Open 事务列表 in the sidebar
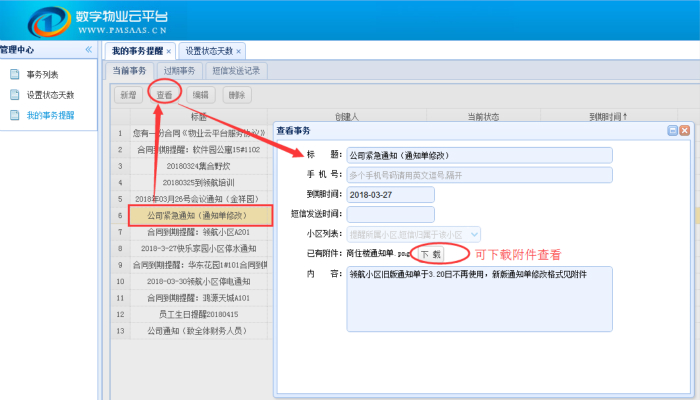This screenshot has height=400, width=700. (41, 74)
